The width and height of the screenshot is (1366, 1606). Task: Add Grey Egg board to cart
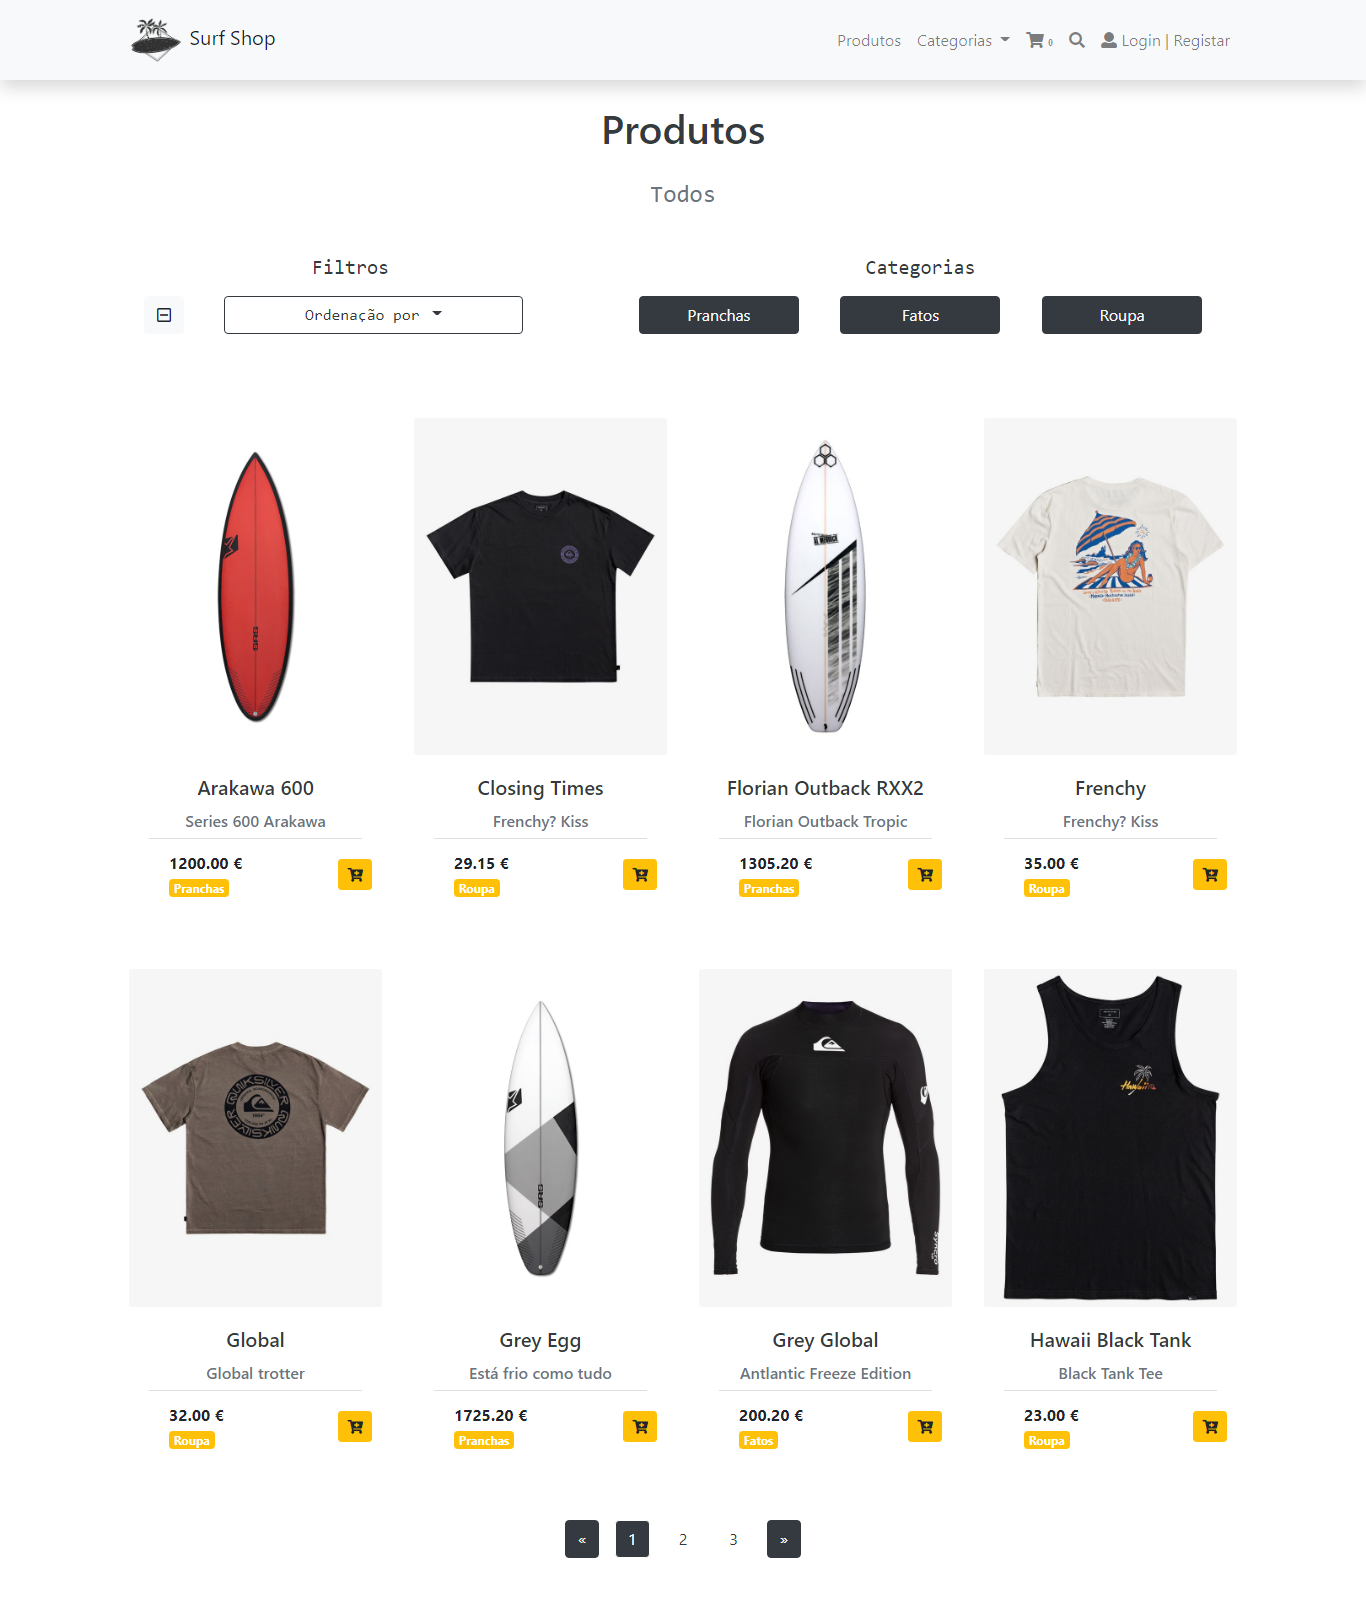[640, 1427]
